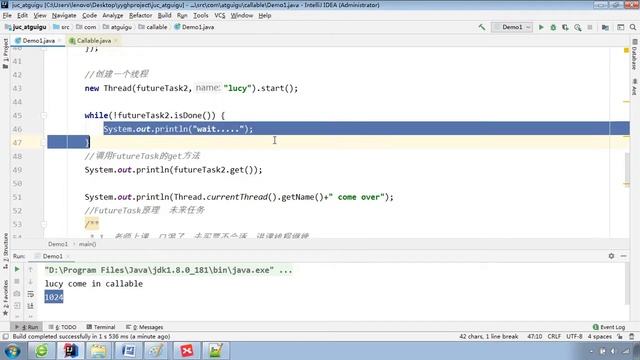Switch to Callable.java editor tab
Screen dimensions: 640x360
click(93, 40)
